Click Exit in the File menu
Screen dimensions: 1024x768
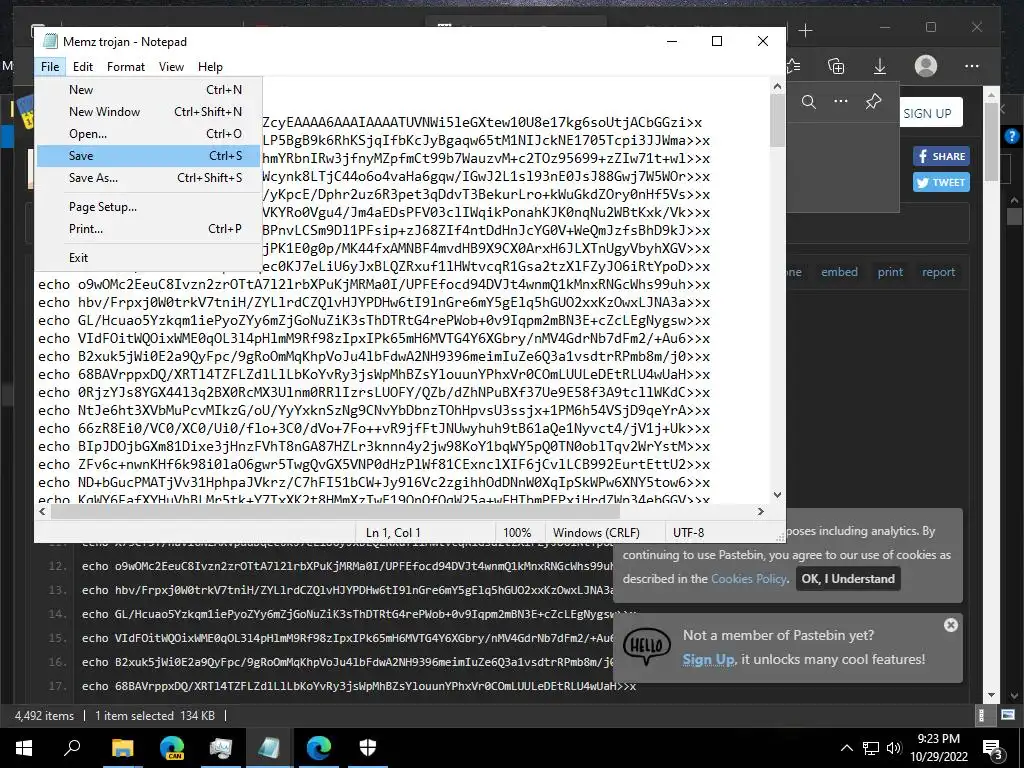tap(149, 258)
